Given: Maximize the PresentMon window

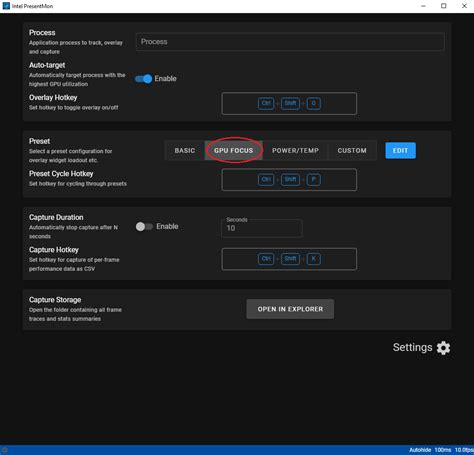Looking at the screenshot, I should (x=444, y=6).
